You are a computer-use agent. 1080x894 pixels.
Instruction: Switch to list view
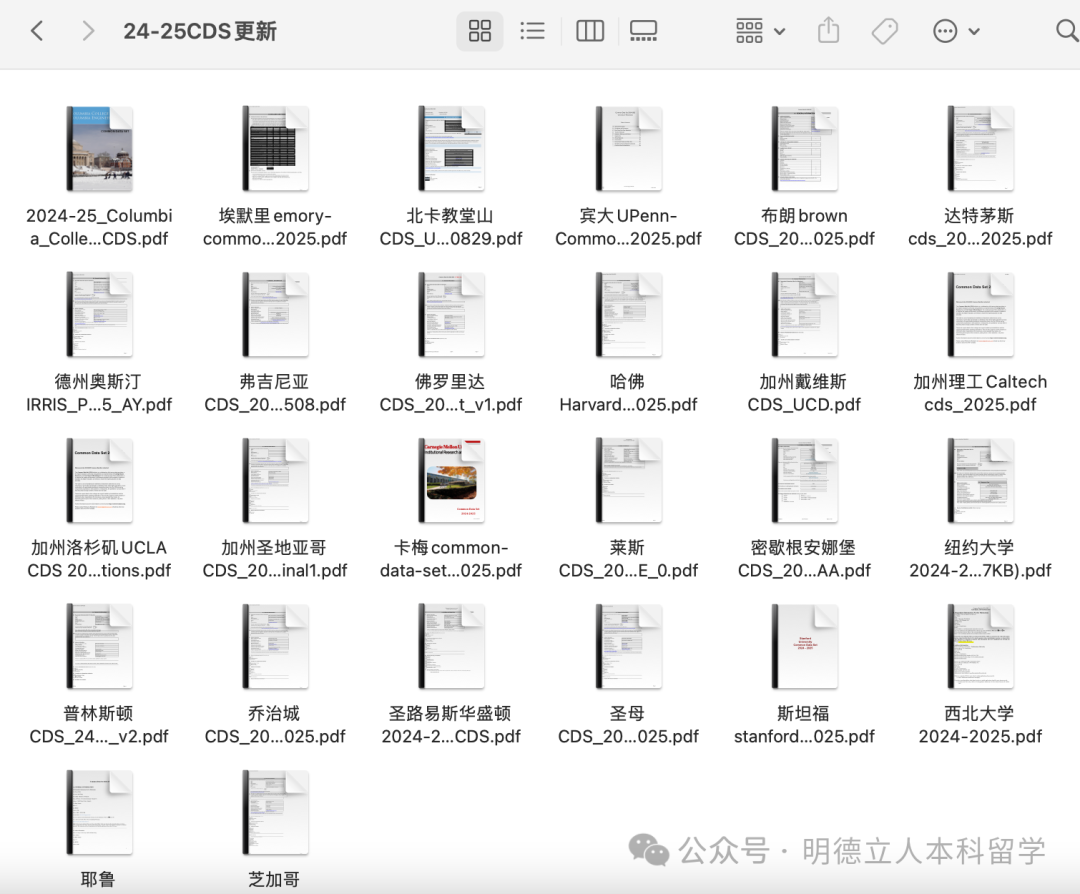click(532, 31)
